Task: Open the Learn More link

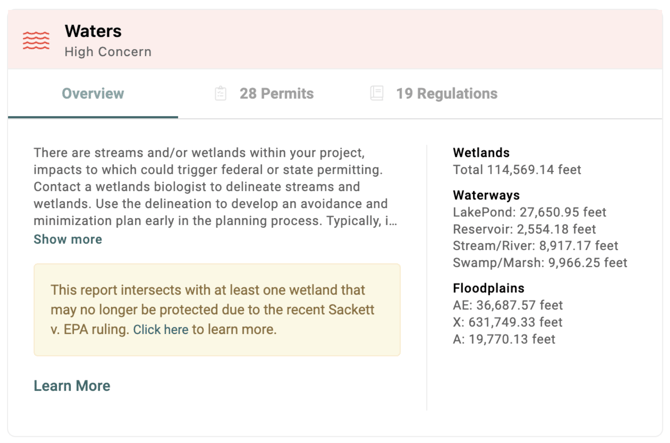Action: pyautogui.click(x=72, y=386)
